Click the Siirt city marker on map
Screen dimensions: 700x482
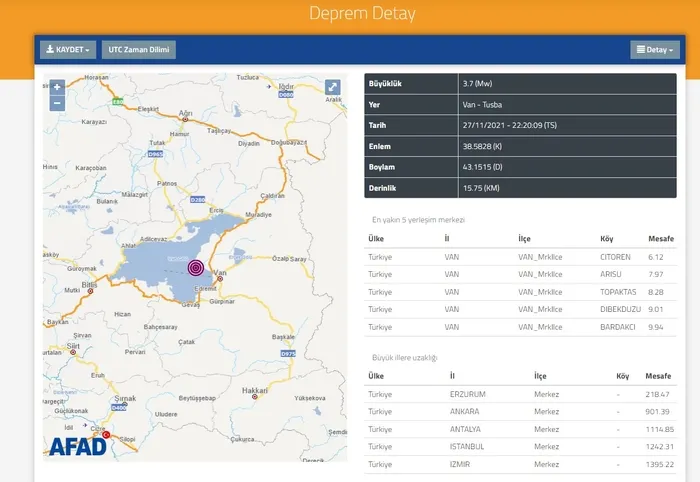[73, 352]
